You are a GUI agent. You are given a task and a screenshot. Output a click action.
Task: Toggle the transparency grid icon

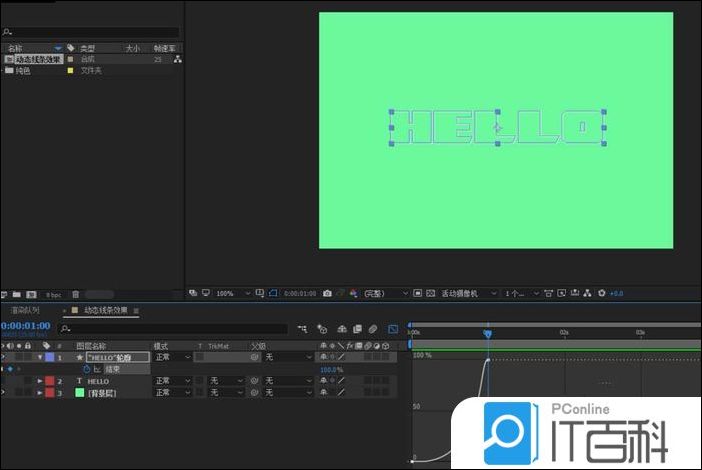pos(430,294)
